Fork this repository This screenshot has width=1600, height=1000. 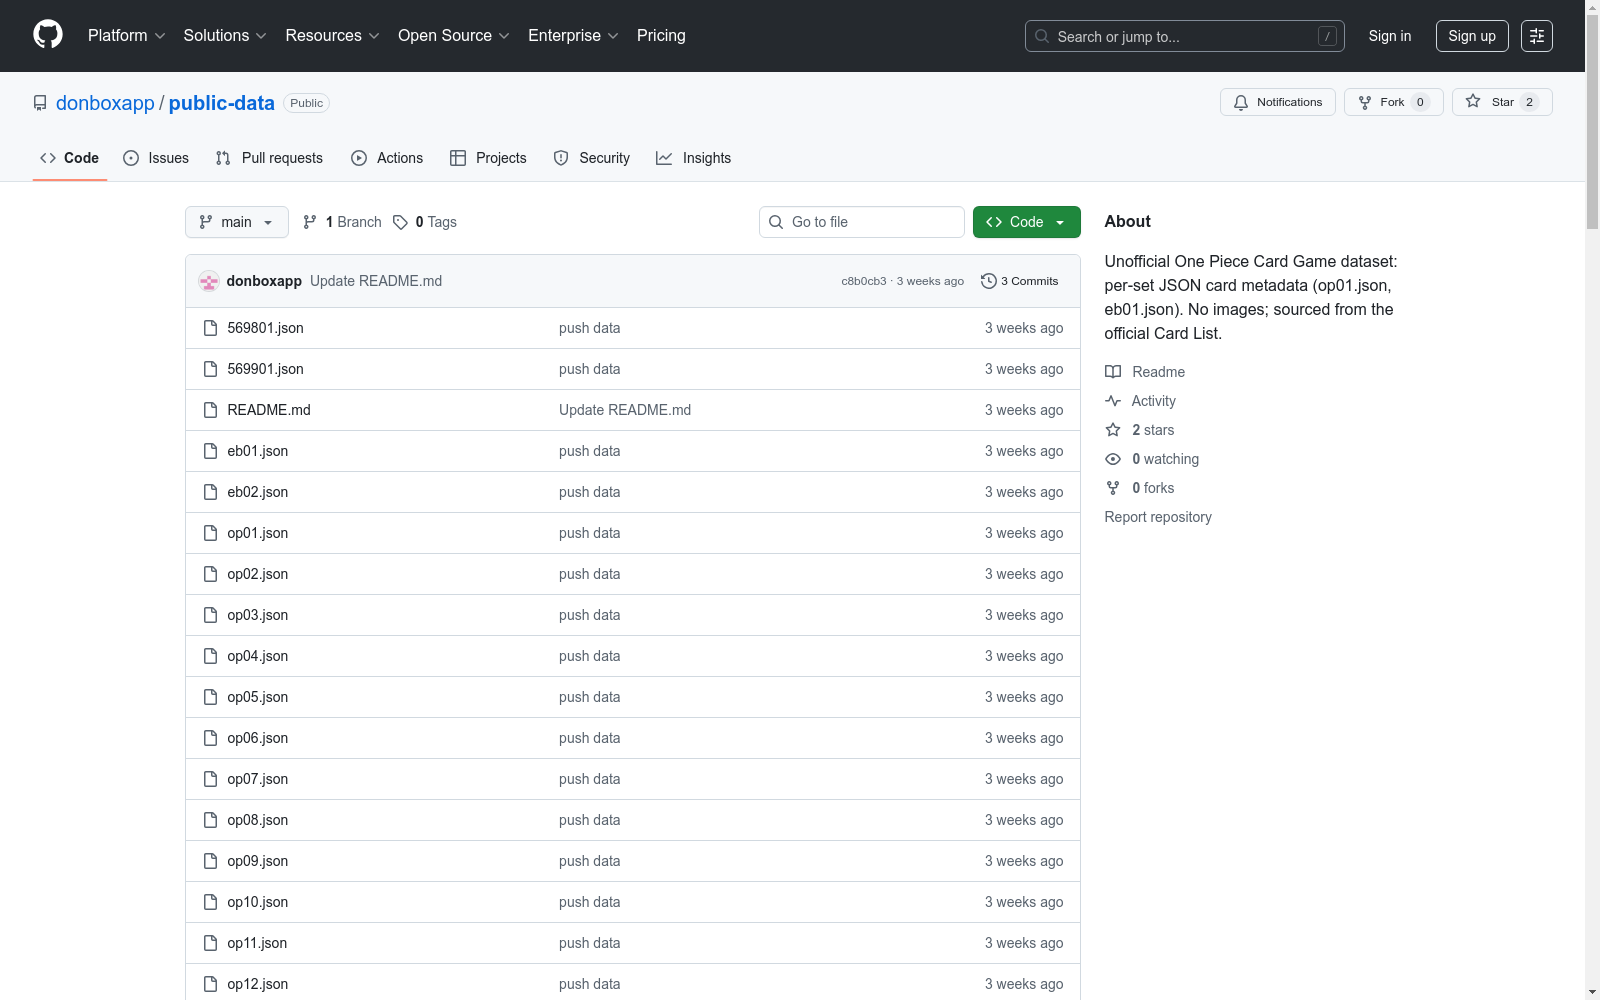pos(1393,102)
